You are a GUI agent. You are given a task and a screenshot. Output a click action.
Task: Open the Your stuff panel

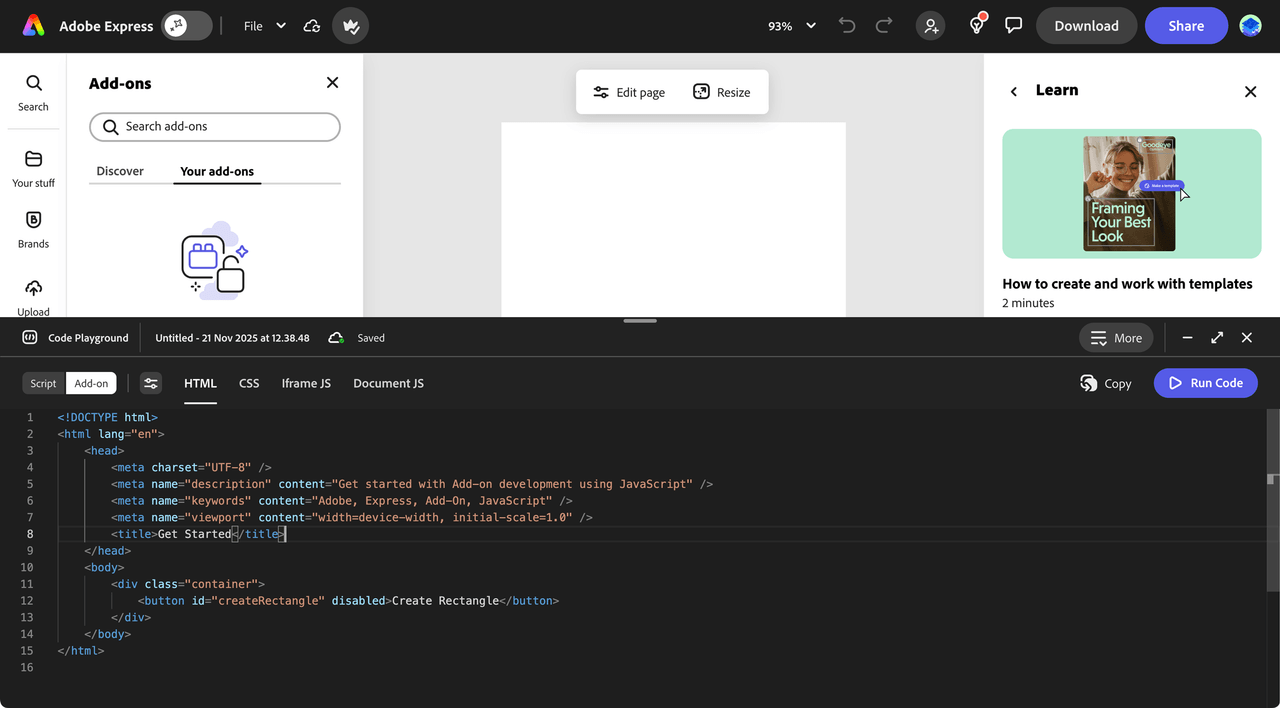tap(33, 167)
